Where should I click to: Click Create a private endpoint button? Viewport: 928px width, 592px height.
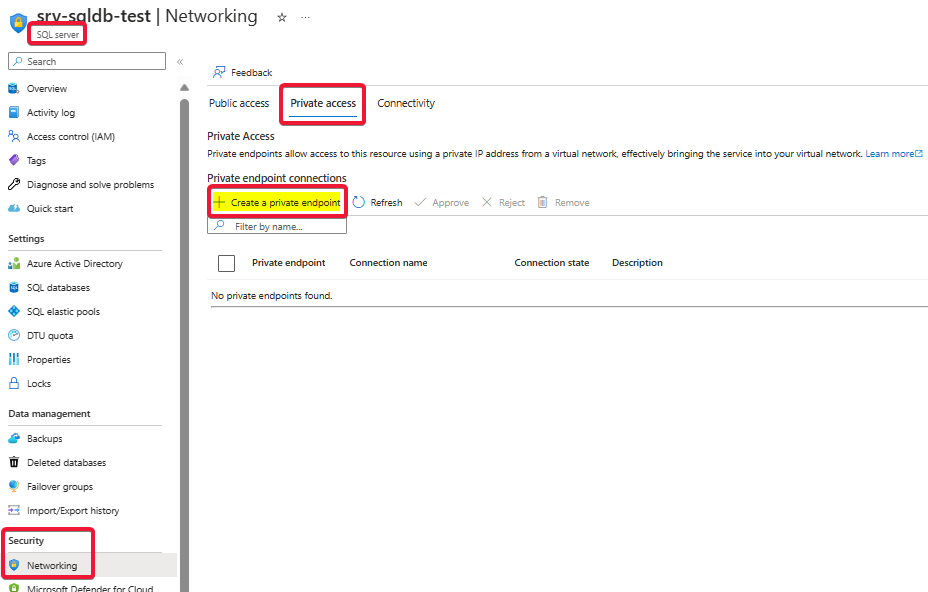click(x=277, y=202)
